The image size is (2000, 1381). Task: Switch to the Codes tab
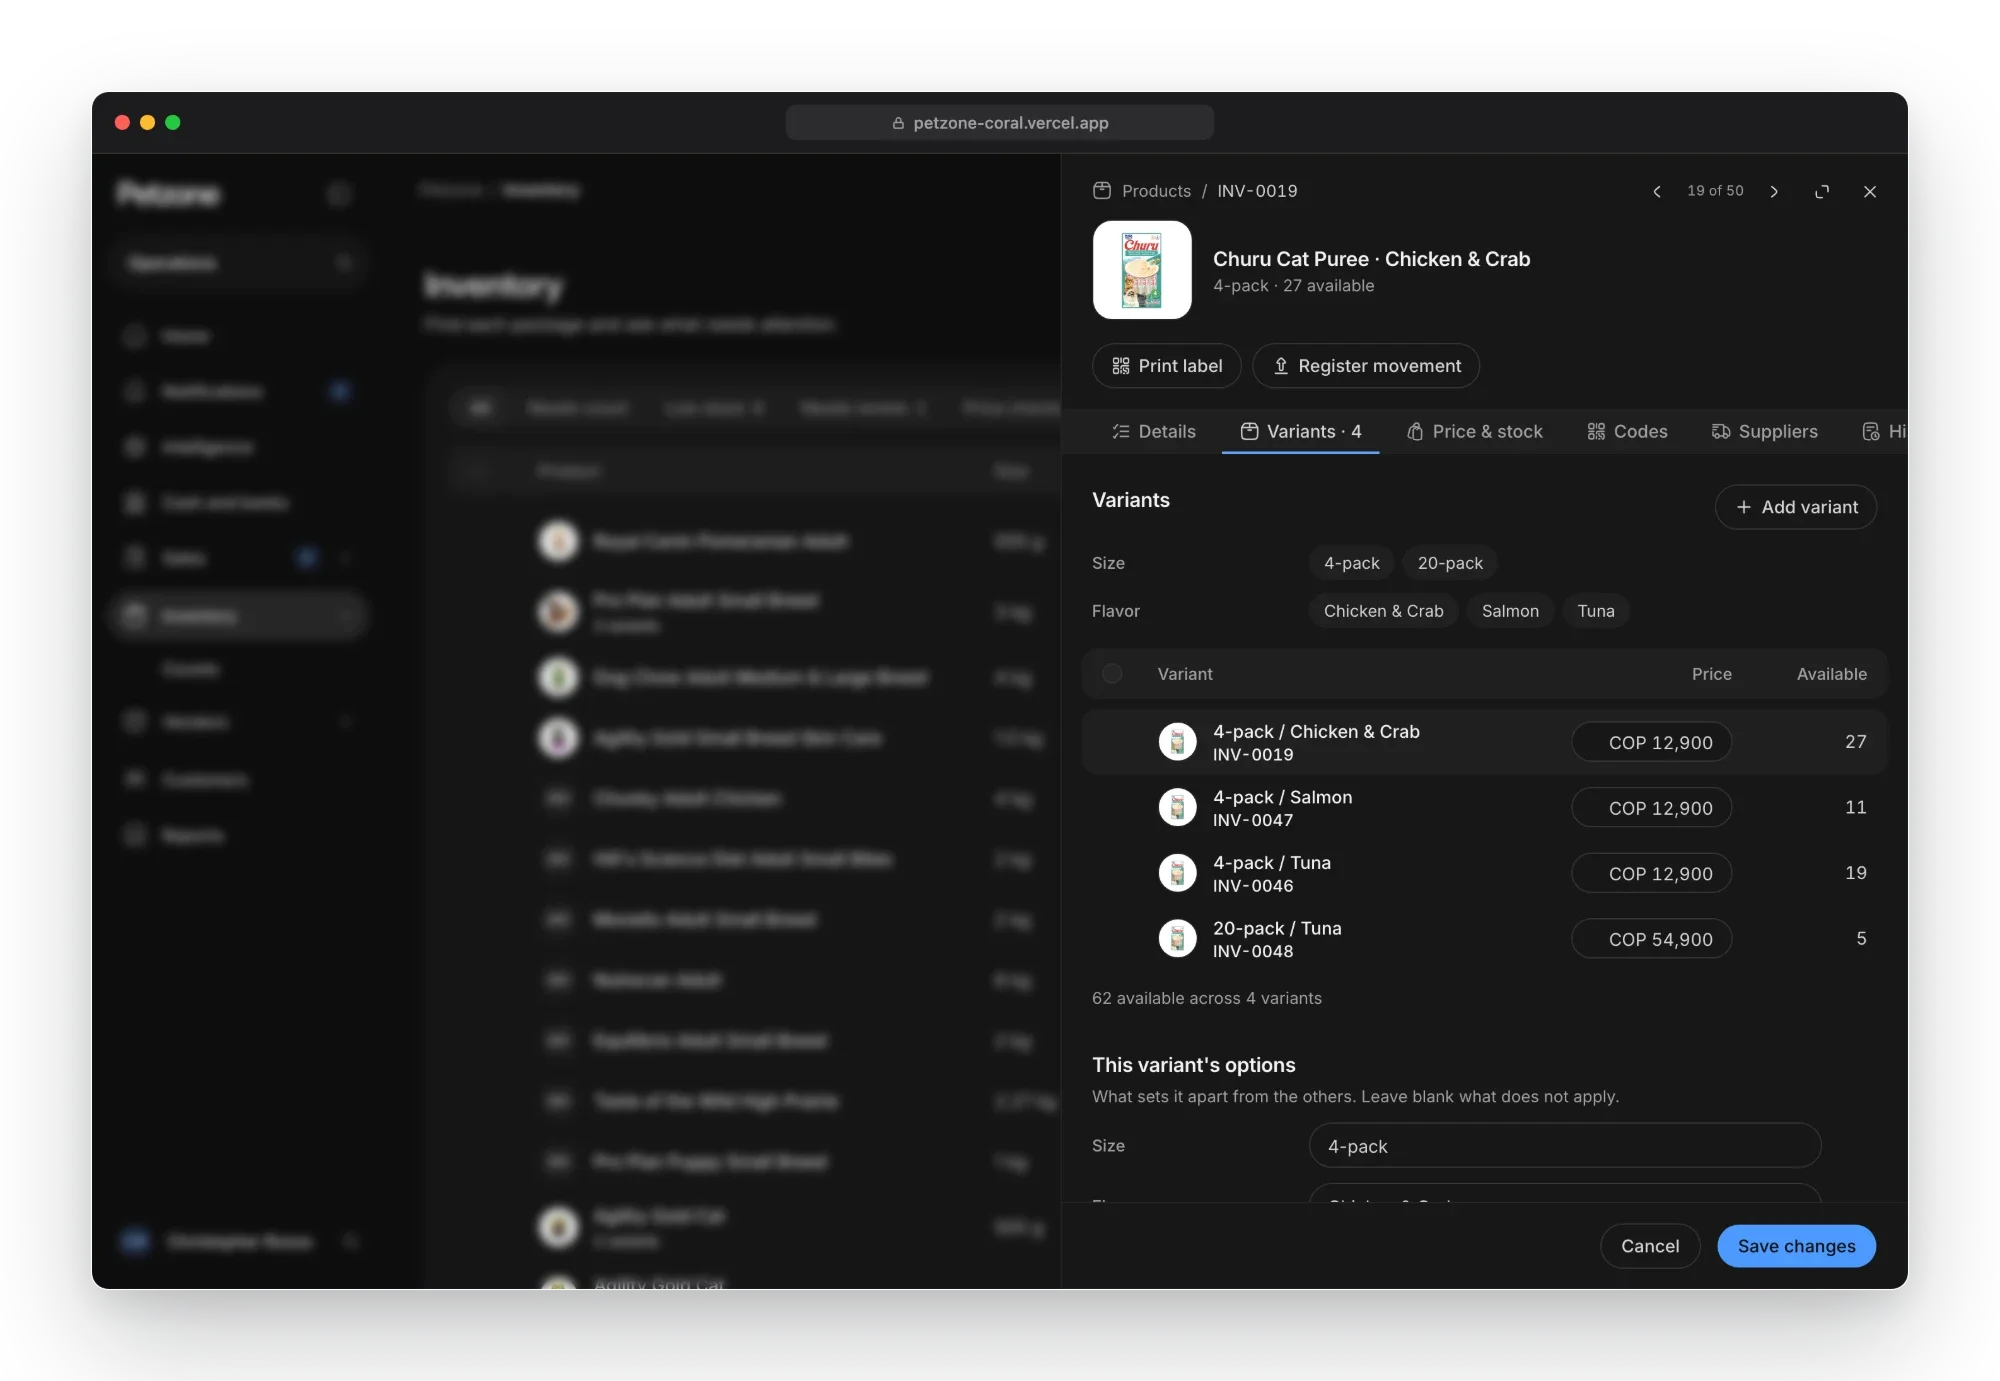point(1627,431)
